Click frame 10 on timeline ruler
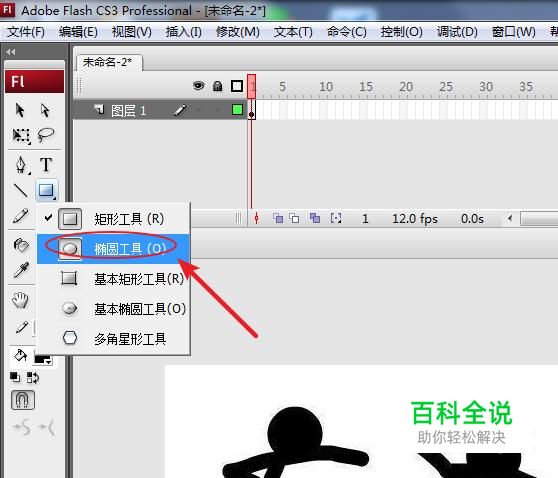 pyautogui.click(x=326, y=87)
